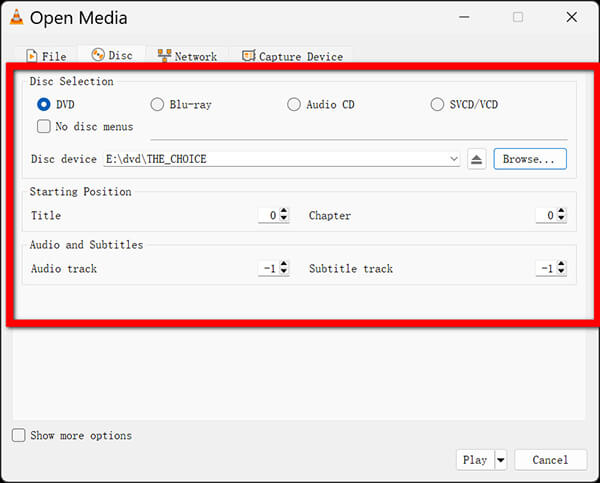This screenshot has height=483, width=600.
Task: Click the Chapter number spinner
Action: [550, 215]
